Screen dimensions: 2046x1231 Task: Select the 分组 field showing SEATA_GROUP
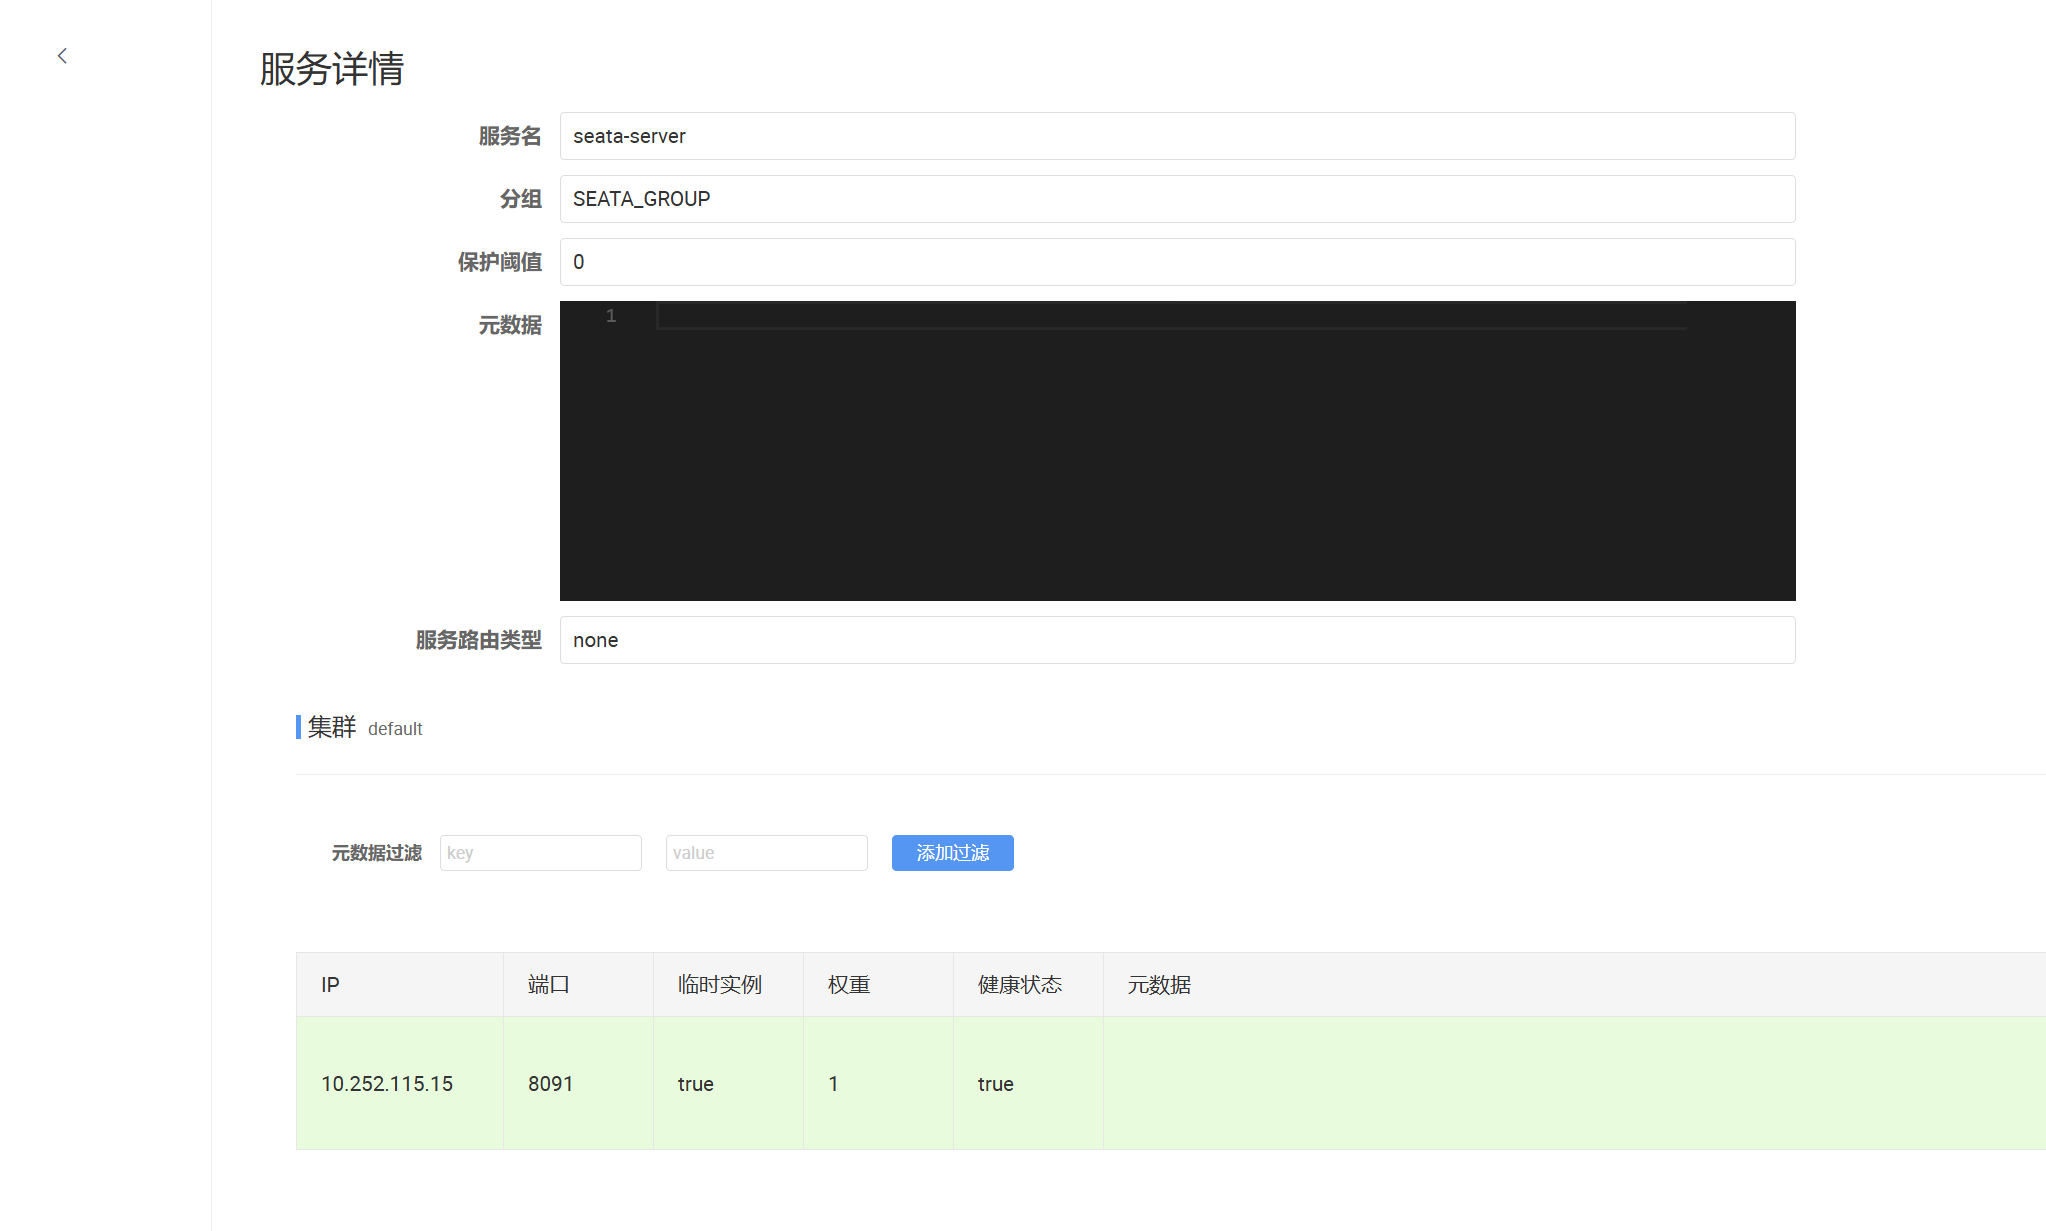1176,199
